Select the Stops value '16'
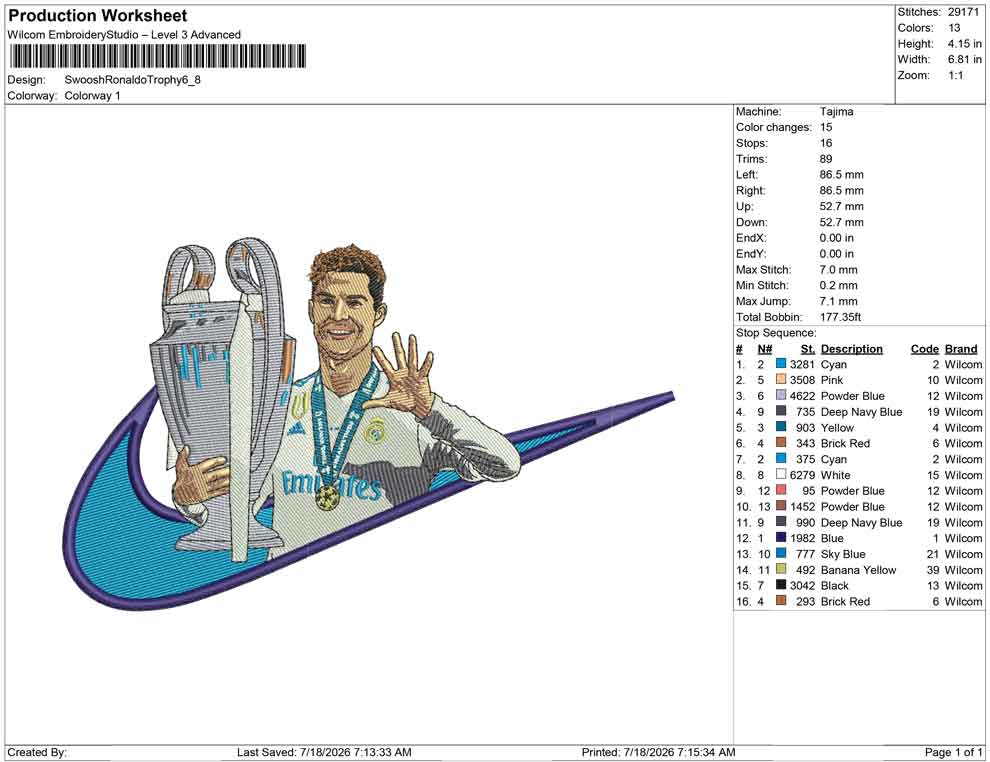 coord(826,143)
